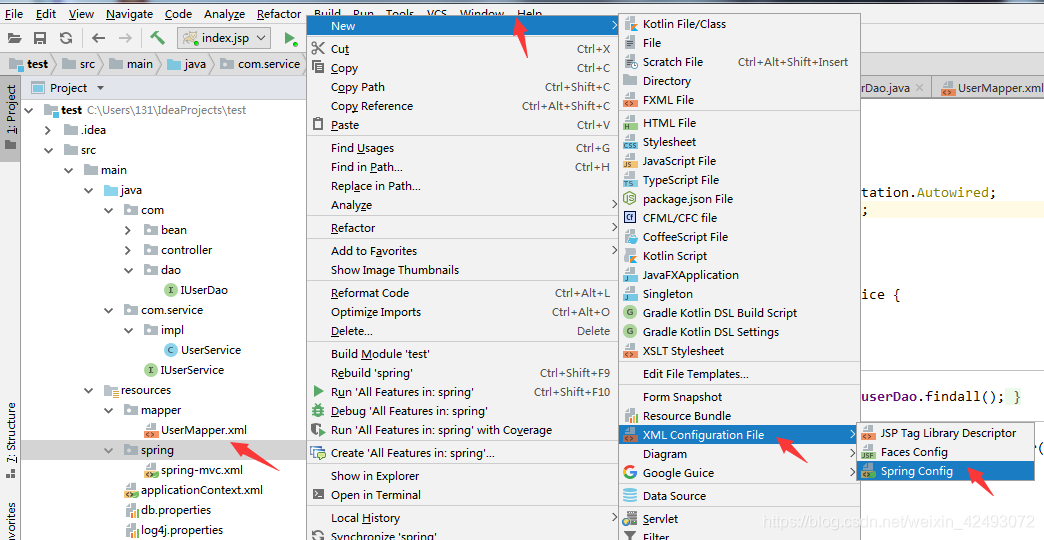Open the index.jsp run configuration dropdown
This screenshot has width=1044, height=540.
pyautogui.click(x=224, y=38)
